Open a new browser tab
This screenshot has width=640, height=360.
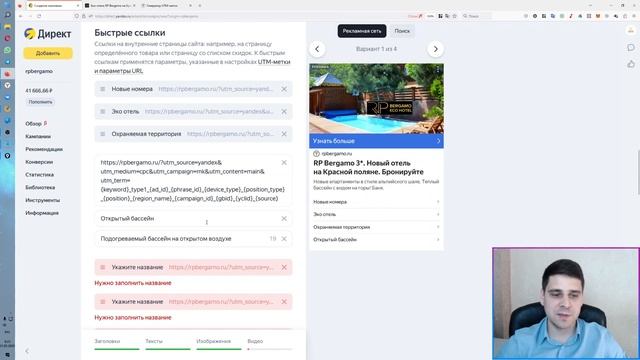[200, 6]
